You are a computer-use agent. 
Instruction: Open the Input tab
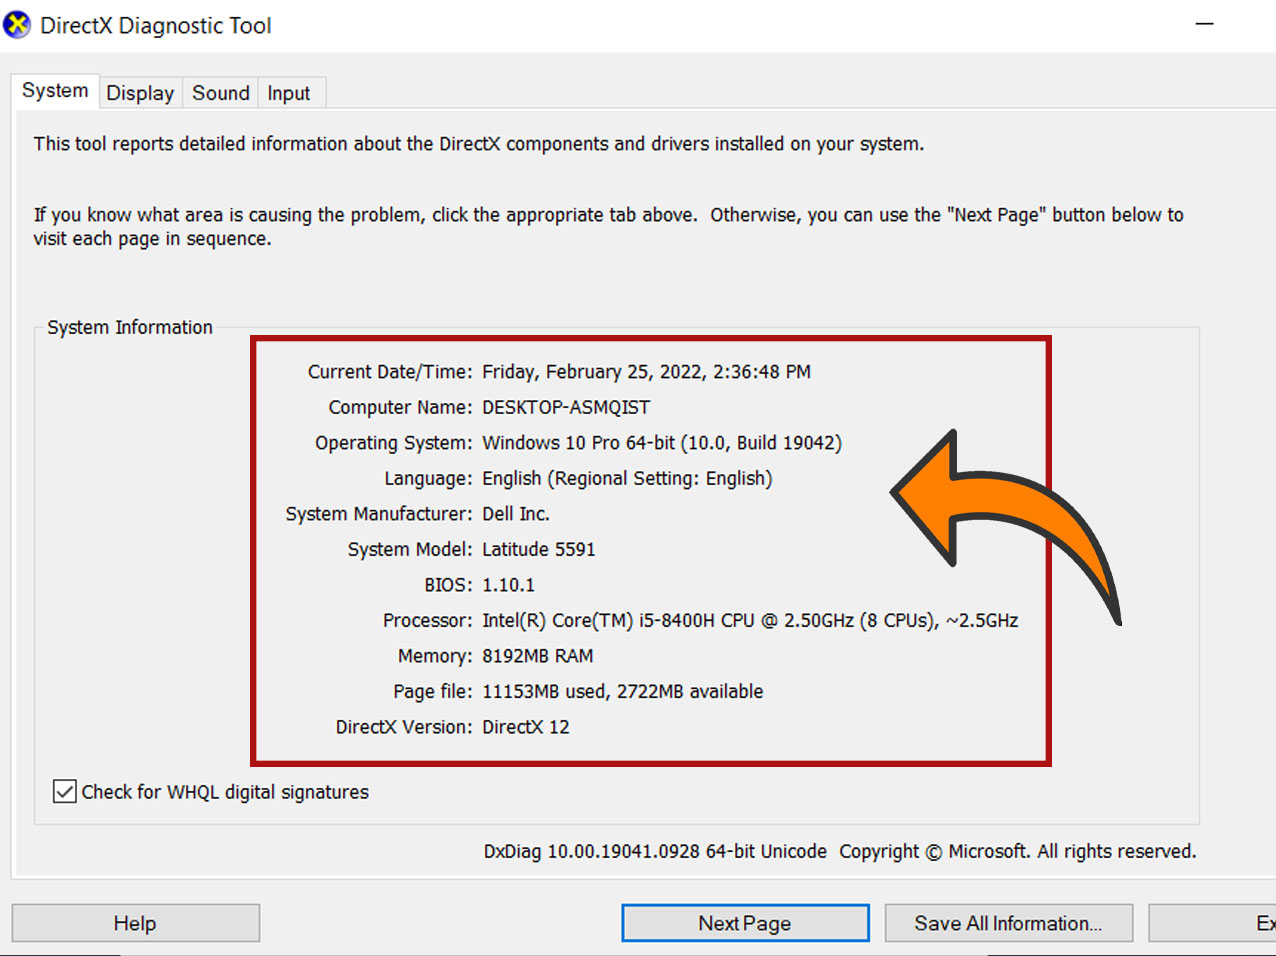click(x=289, y=93)
